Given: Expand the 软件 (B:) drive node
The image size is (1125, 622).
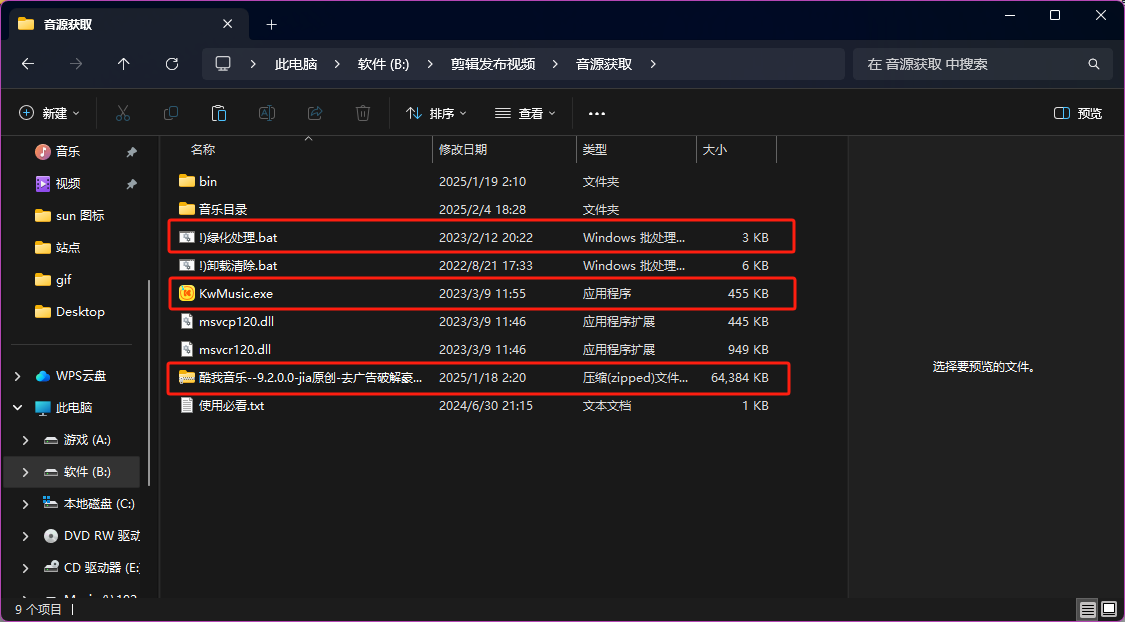Looking at the screenshot, I should (x=26, y=472).
